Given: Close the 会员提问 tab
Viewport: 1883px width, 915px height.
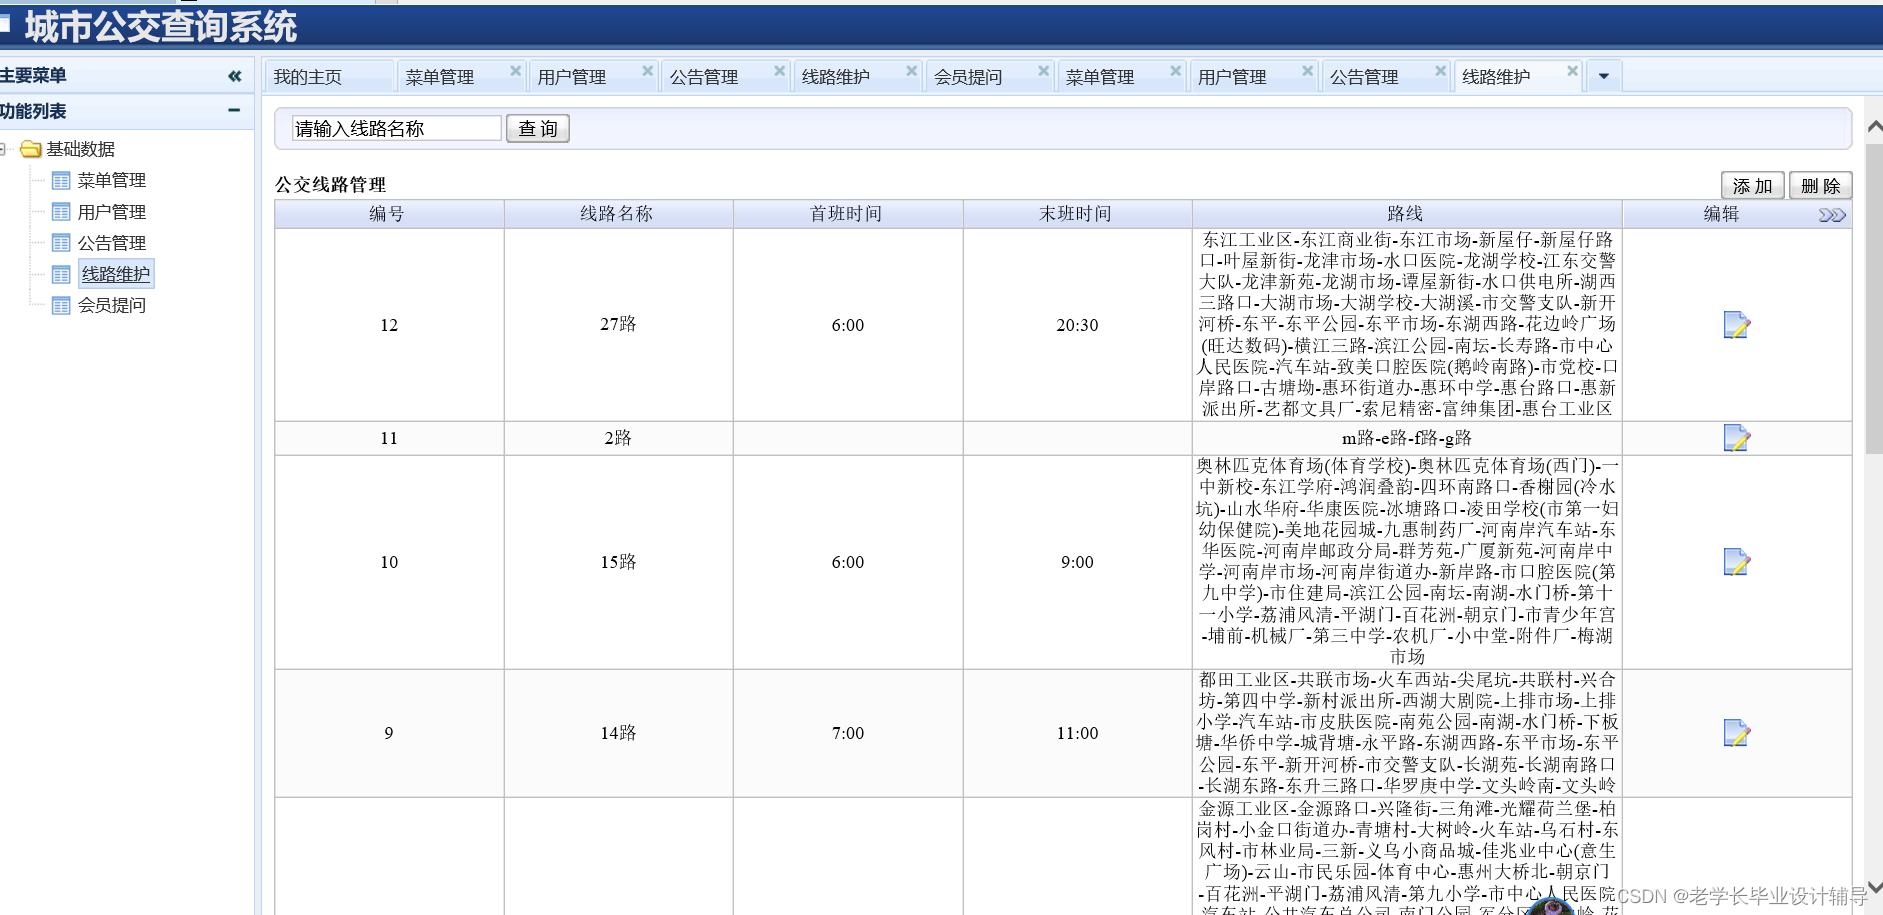Looking at the screenshot, I should [1043, 70].
